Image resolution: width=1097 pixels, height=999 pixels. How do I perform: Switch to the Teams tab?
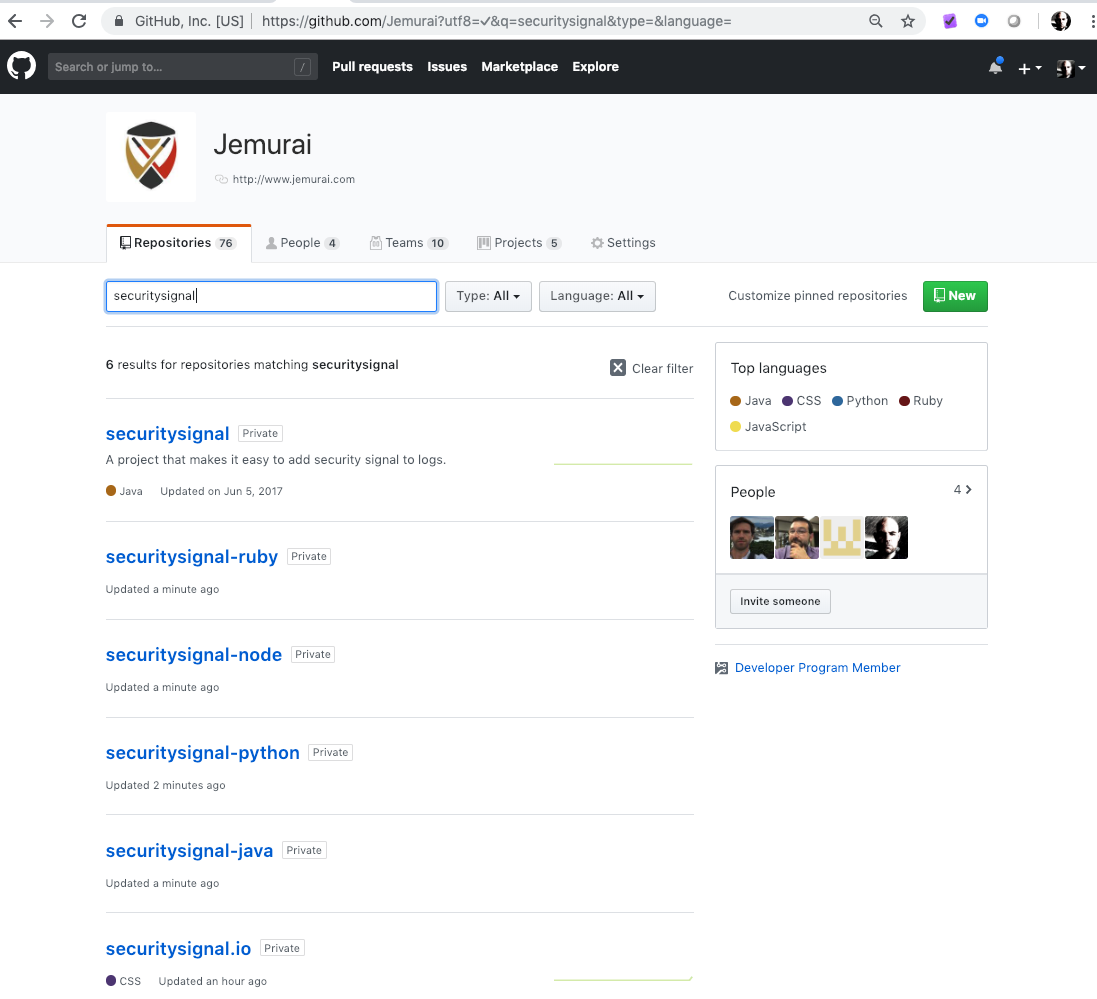click(x=409, y=243)
